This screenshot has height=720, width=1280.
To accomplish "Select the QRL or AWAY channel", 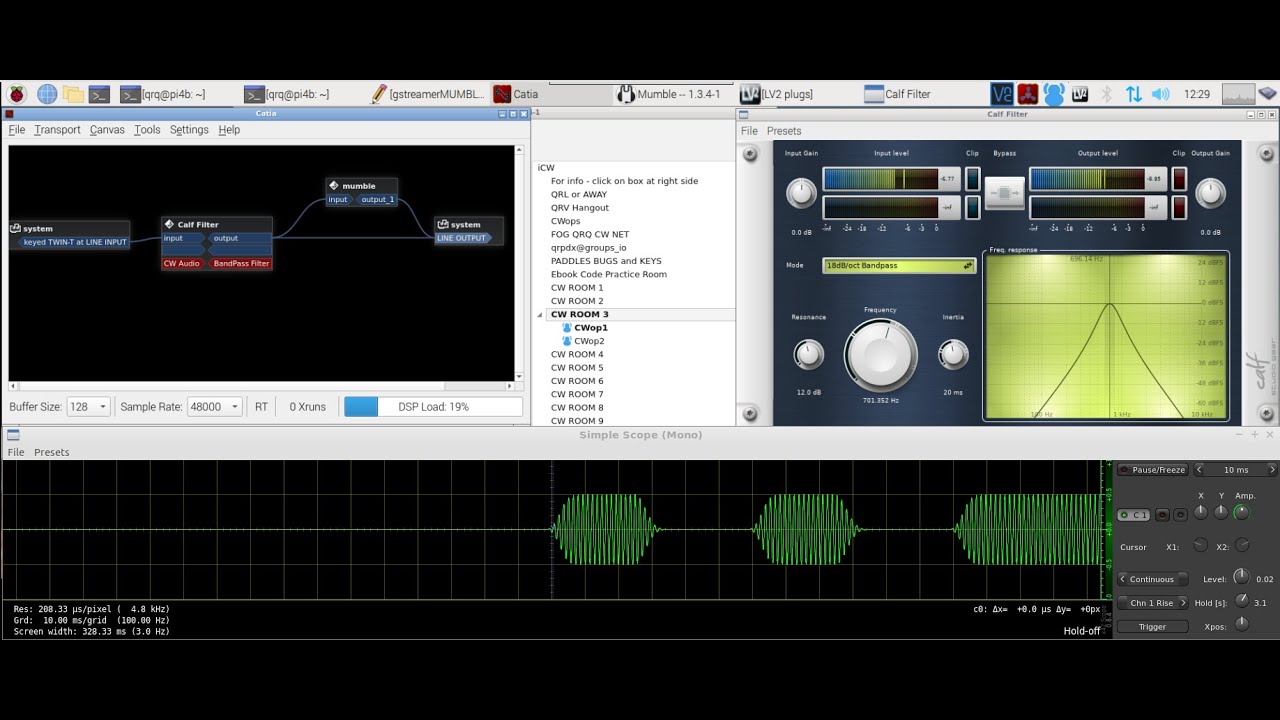I will point(579,194).
